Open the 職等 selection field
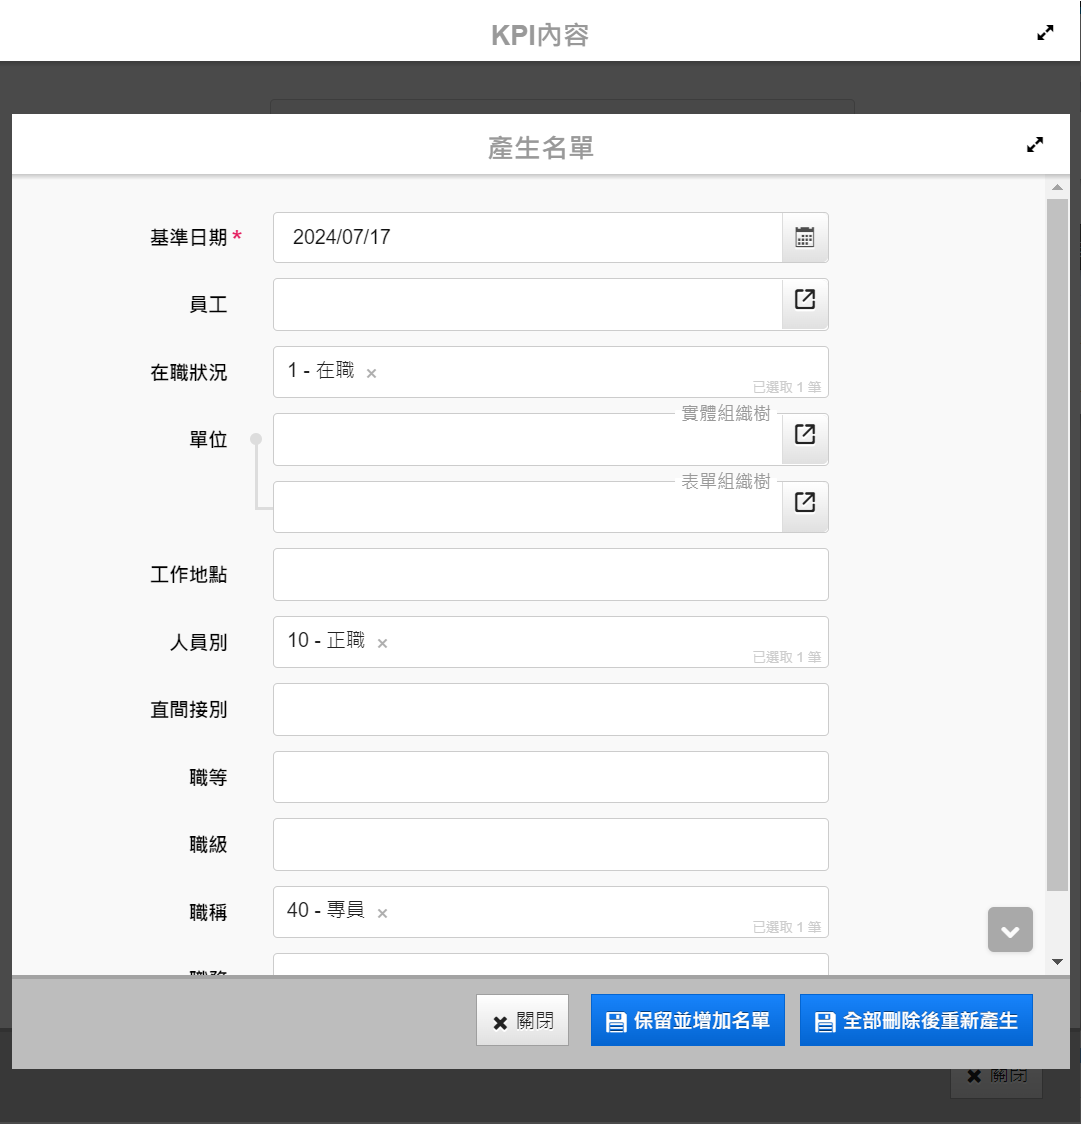1081x1124 pixels. pyautogui.click(x=550, y=777)
